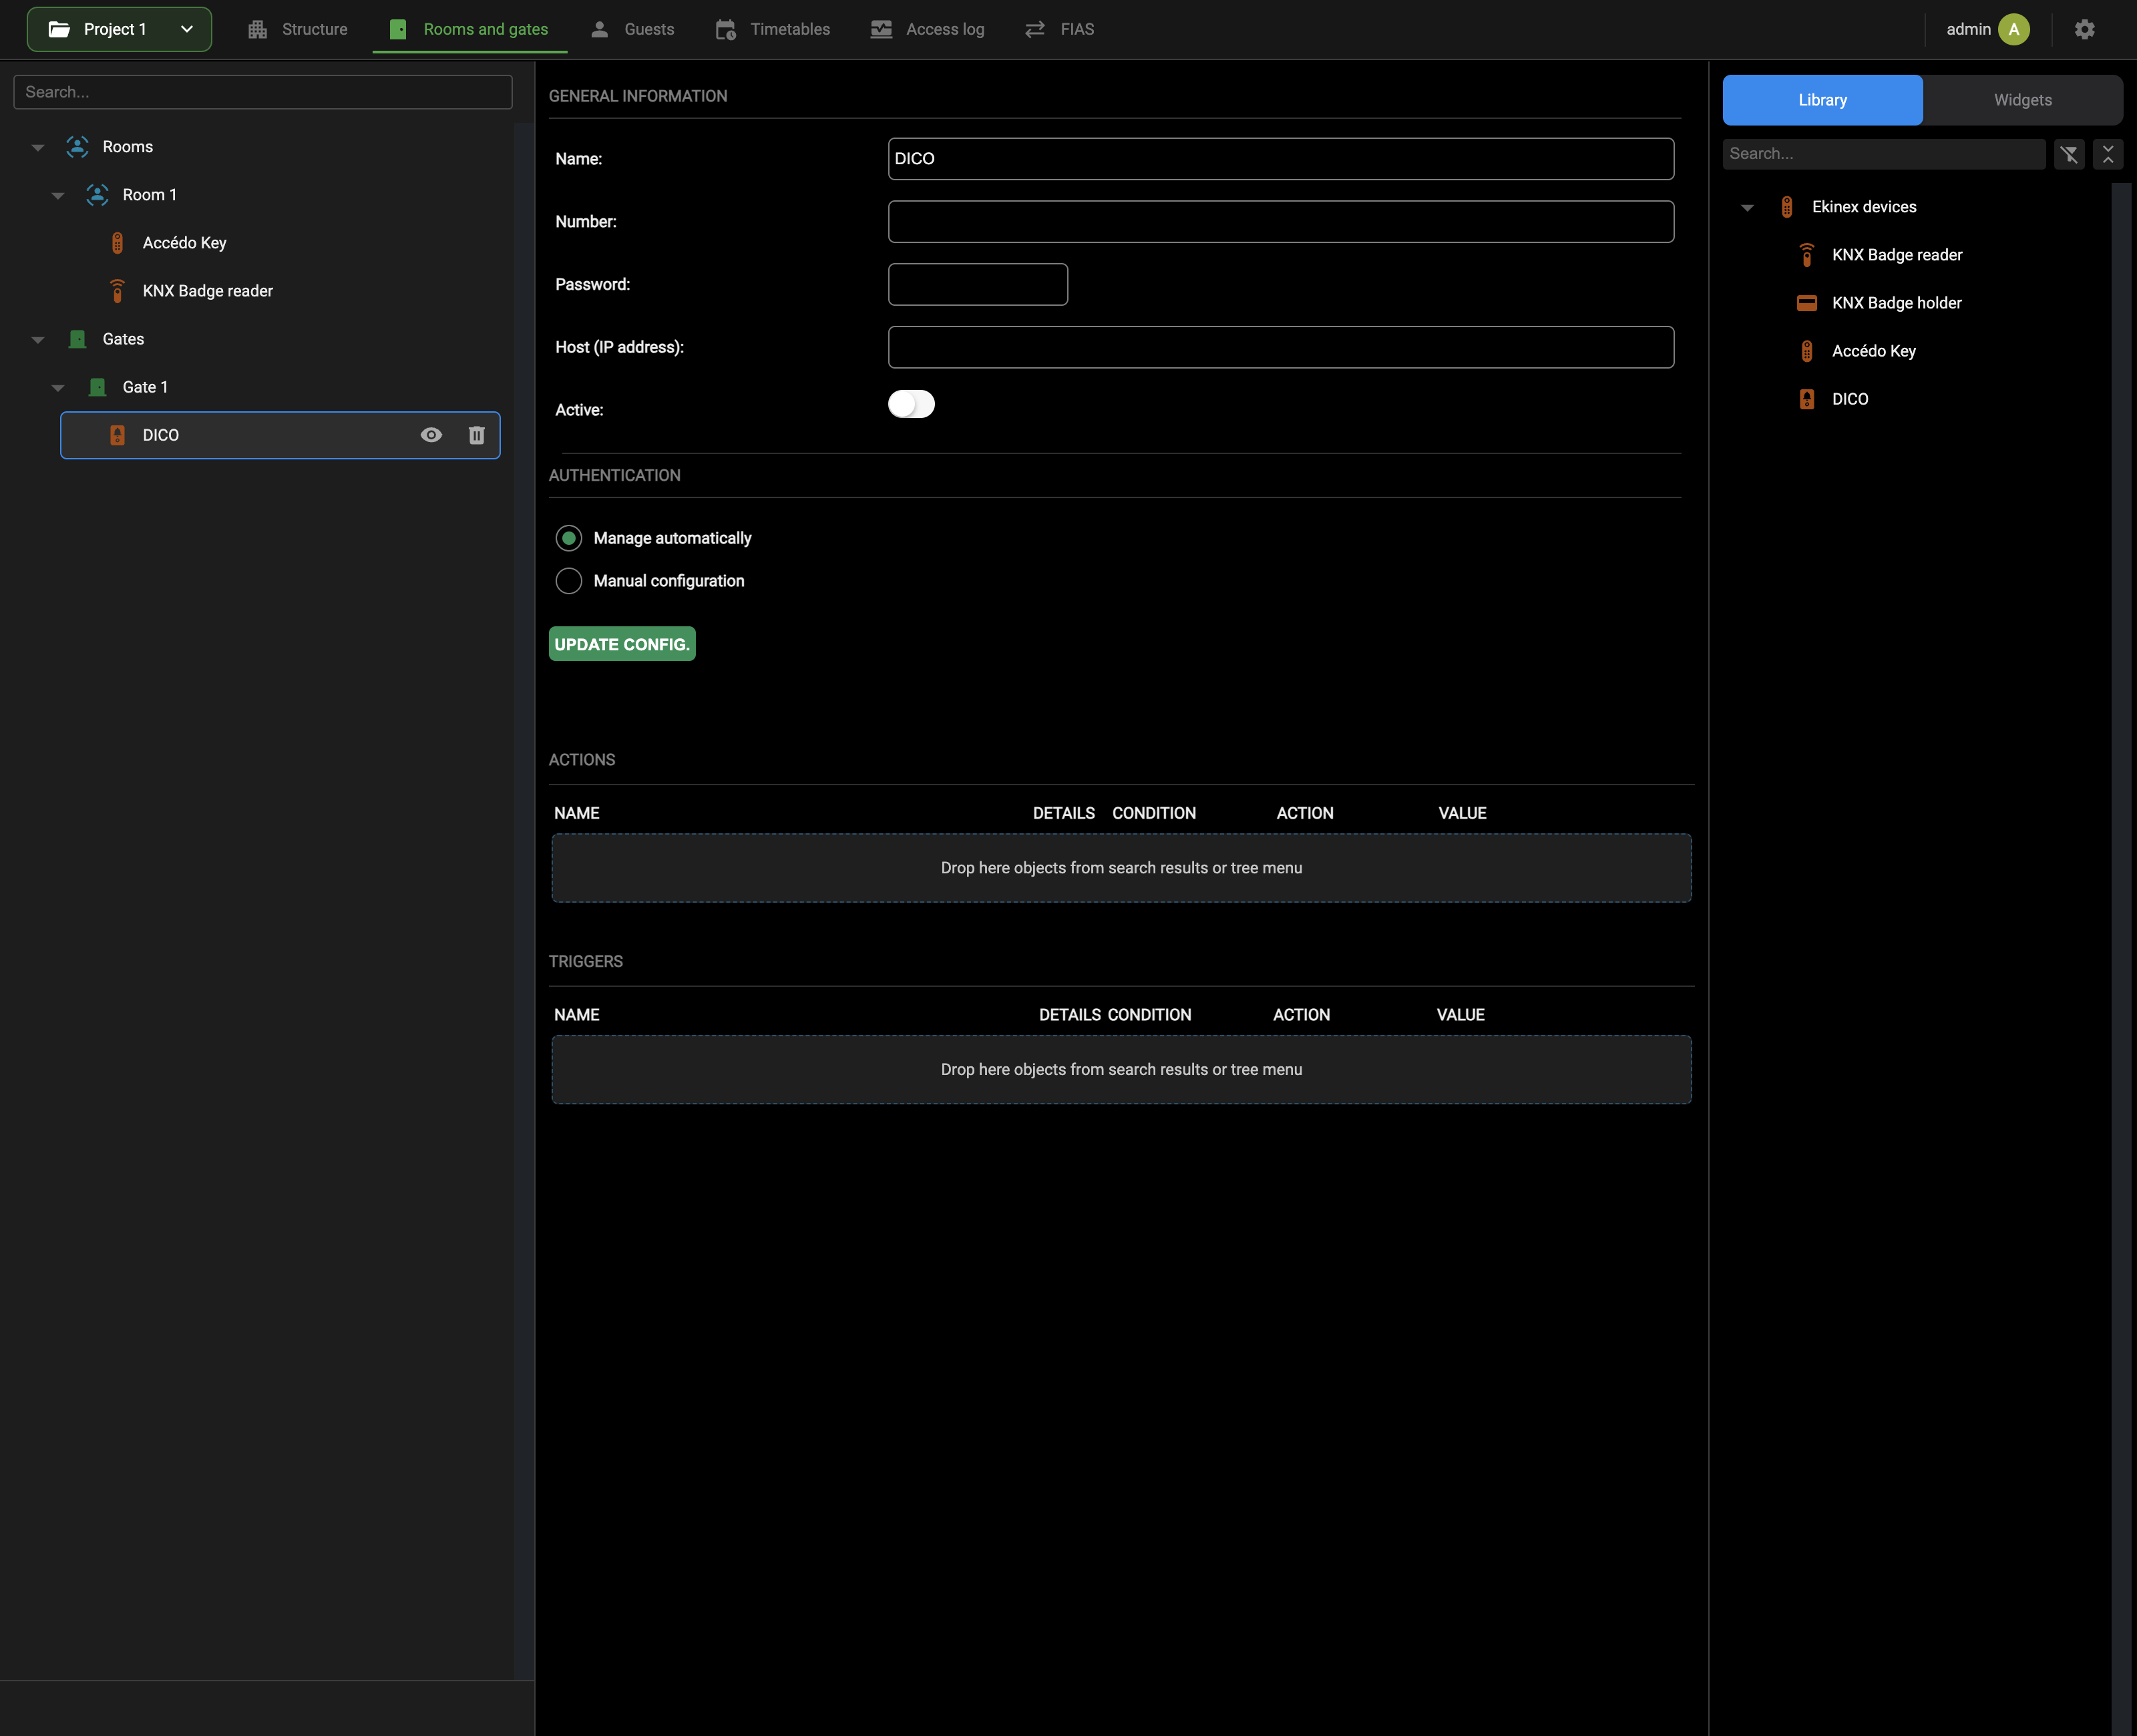Open the Structure tab
Image resolution: width=2137 pixels, height=1736 pixels.
click(x=298, y=30)
